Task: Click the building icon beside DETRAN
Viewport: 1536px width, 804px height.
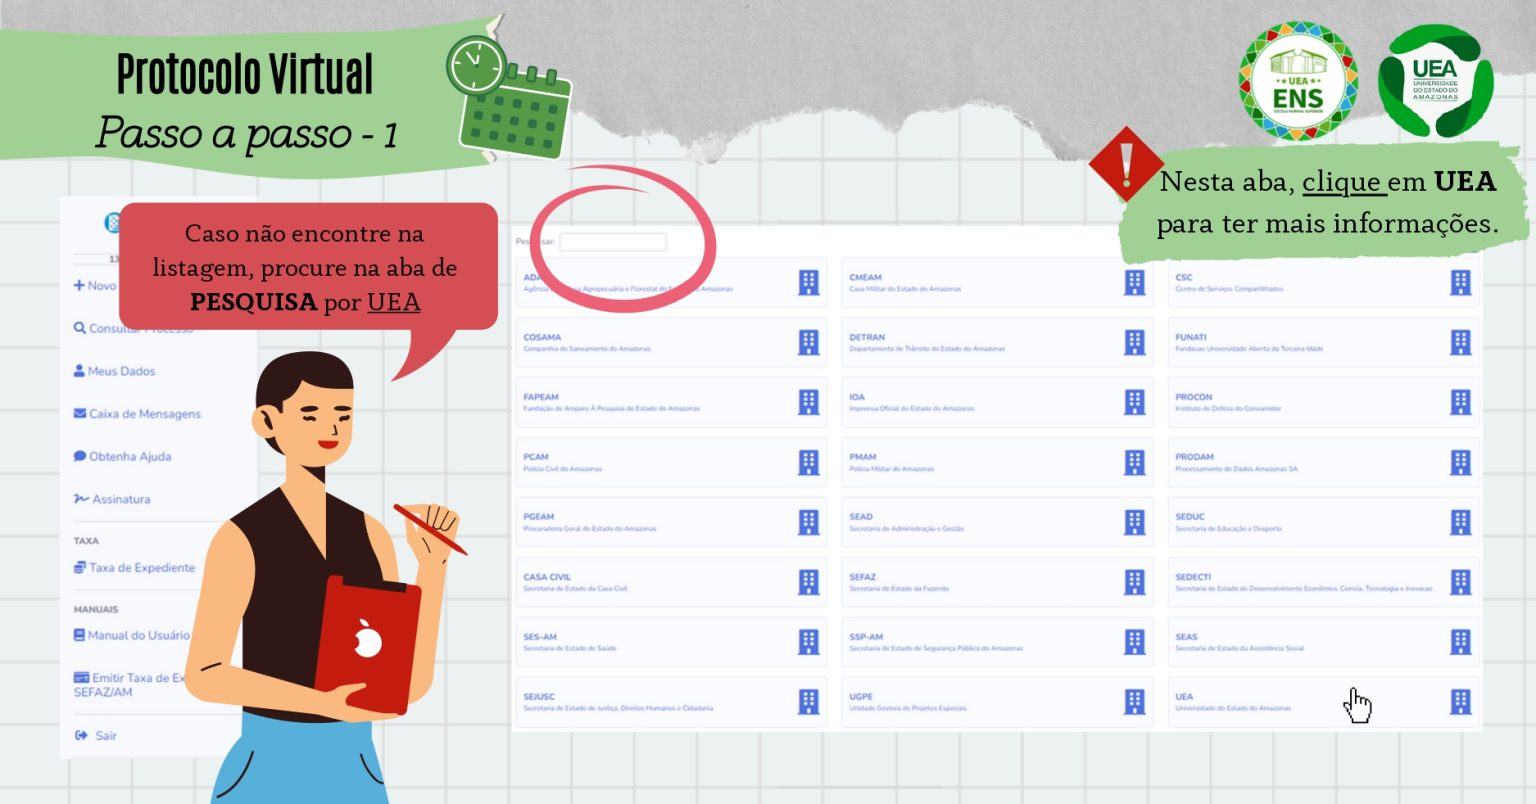Action: point(1134,343)
